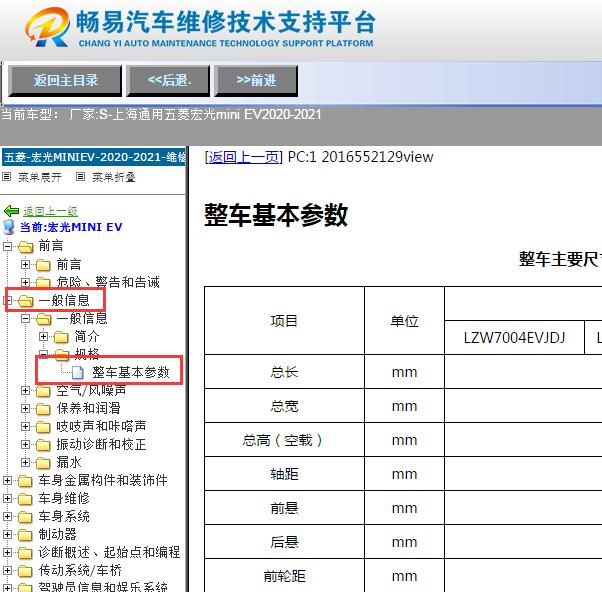Click the folder icon of 保养和润滑

(x=43, y=409)
